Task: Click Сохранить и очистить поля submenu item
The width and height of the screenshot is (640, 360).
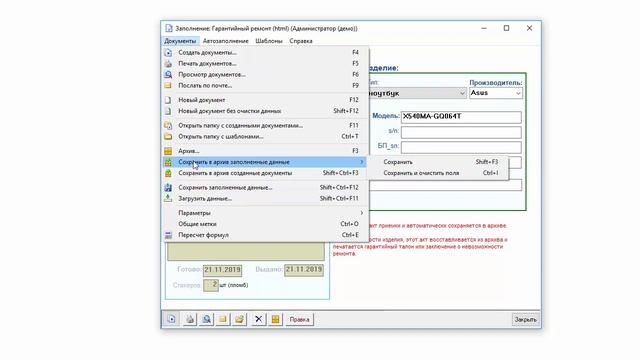Action: click(x=439, y=173)
